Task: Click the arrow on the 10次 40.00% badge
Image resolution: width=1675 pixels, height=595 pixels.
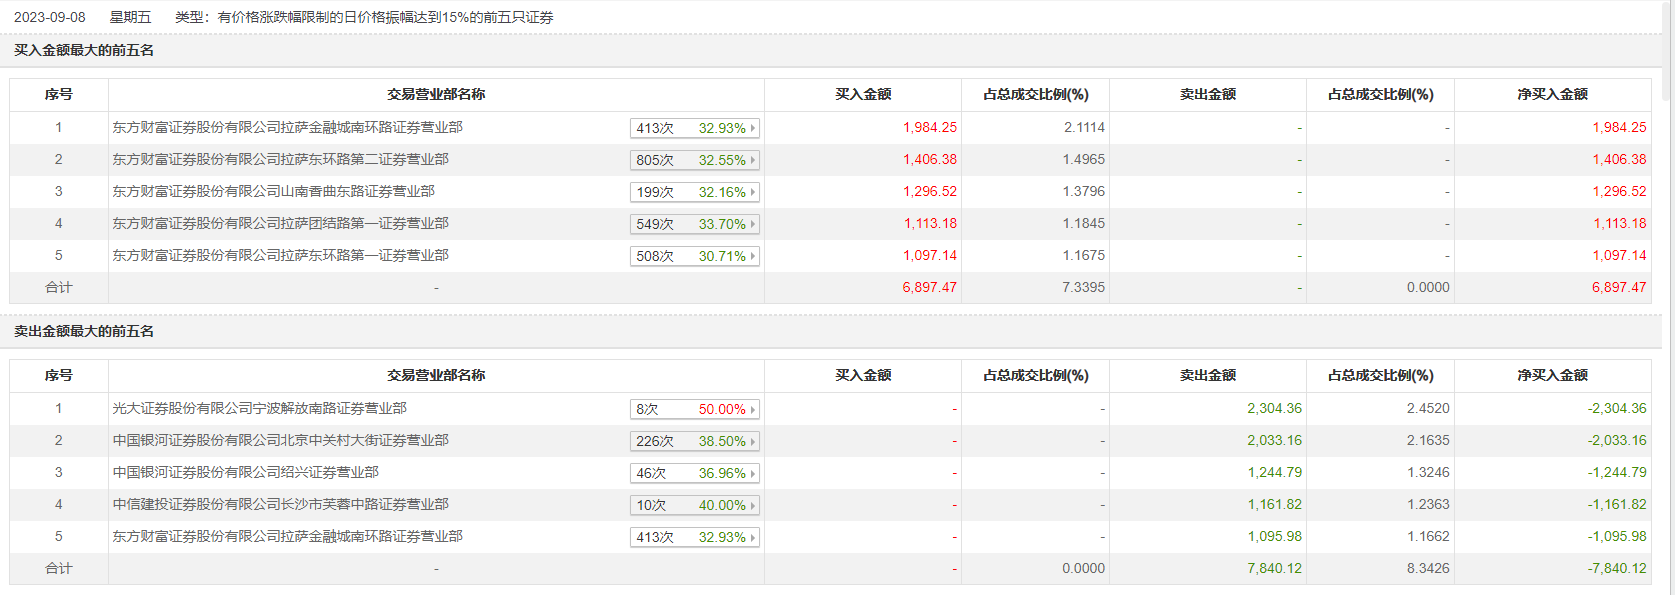Action: (x=752, y=505)
